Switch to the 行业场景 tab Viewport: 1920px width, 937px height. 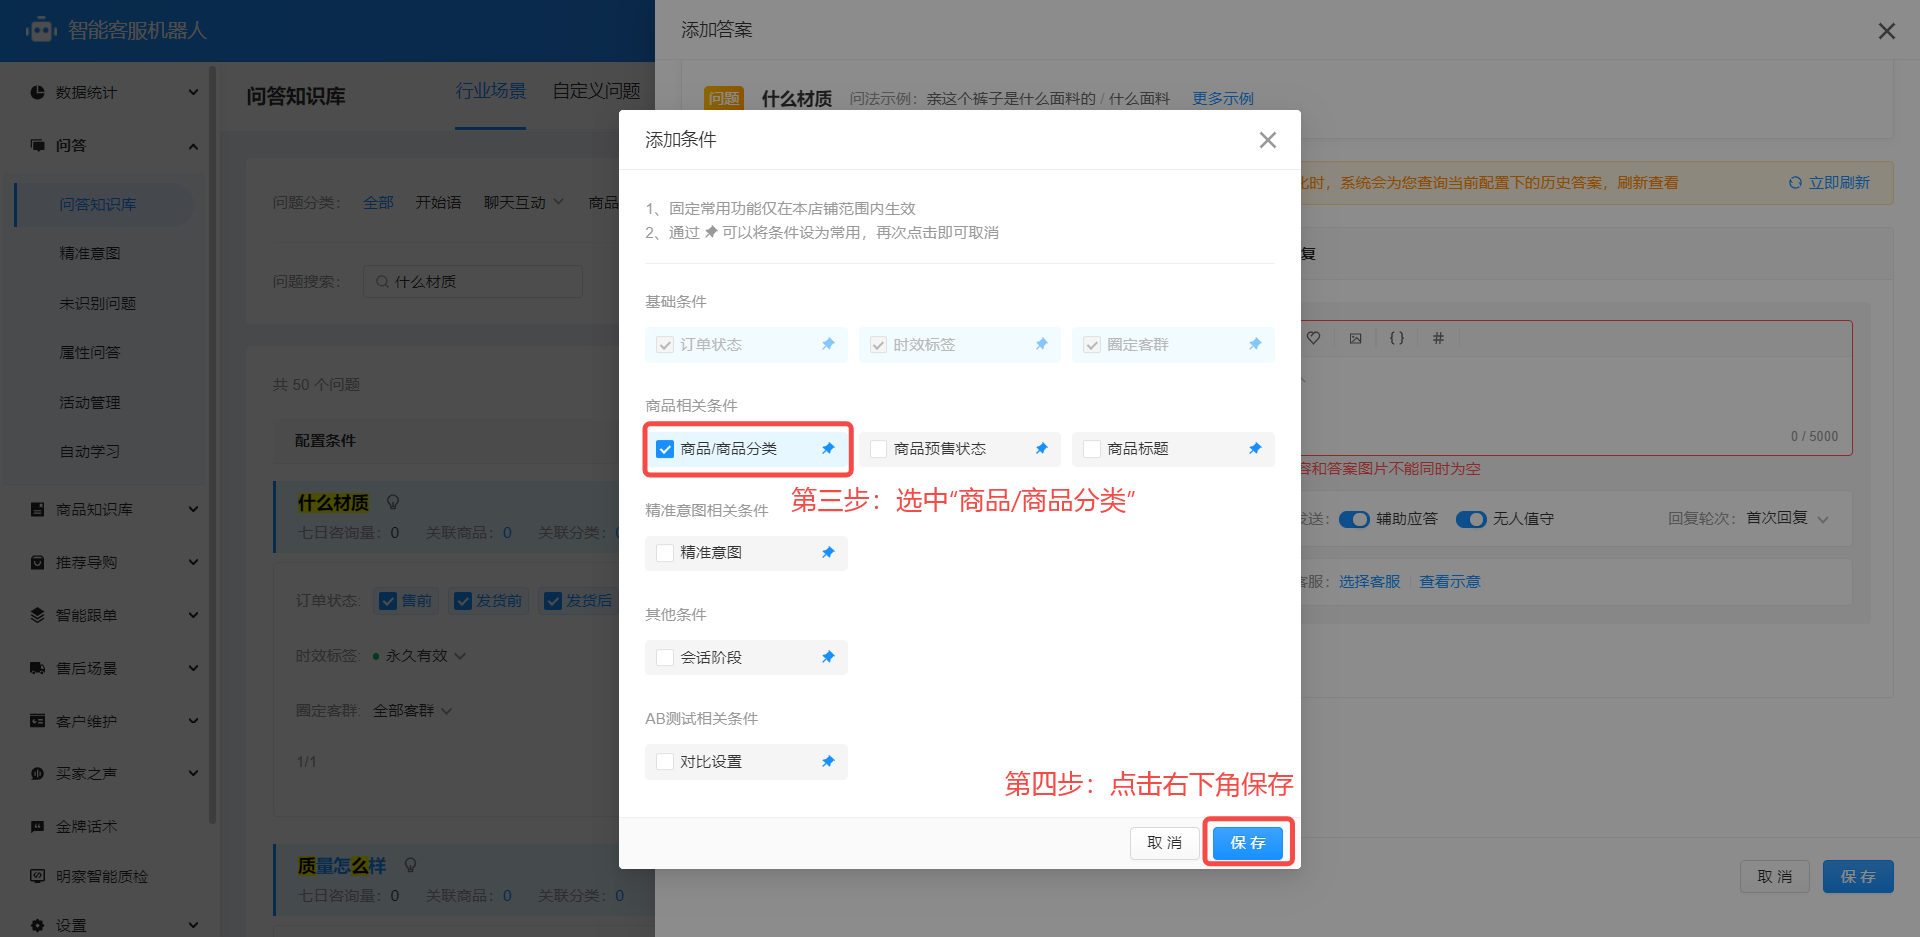pyautogui.click(x=490, y=91)
